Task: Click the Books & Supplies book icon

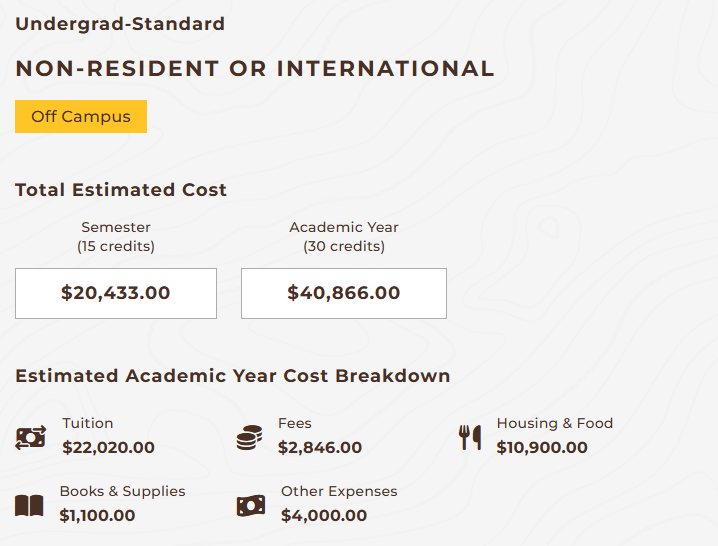Action: 30,506
